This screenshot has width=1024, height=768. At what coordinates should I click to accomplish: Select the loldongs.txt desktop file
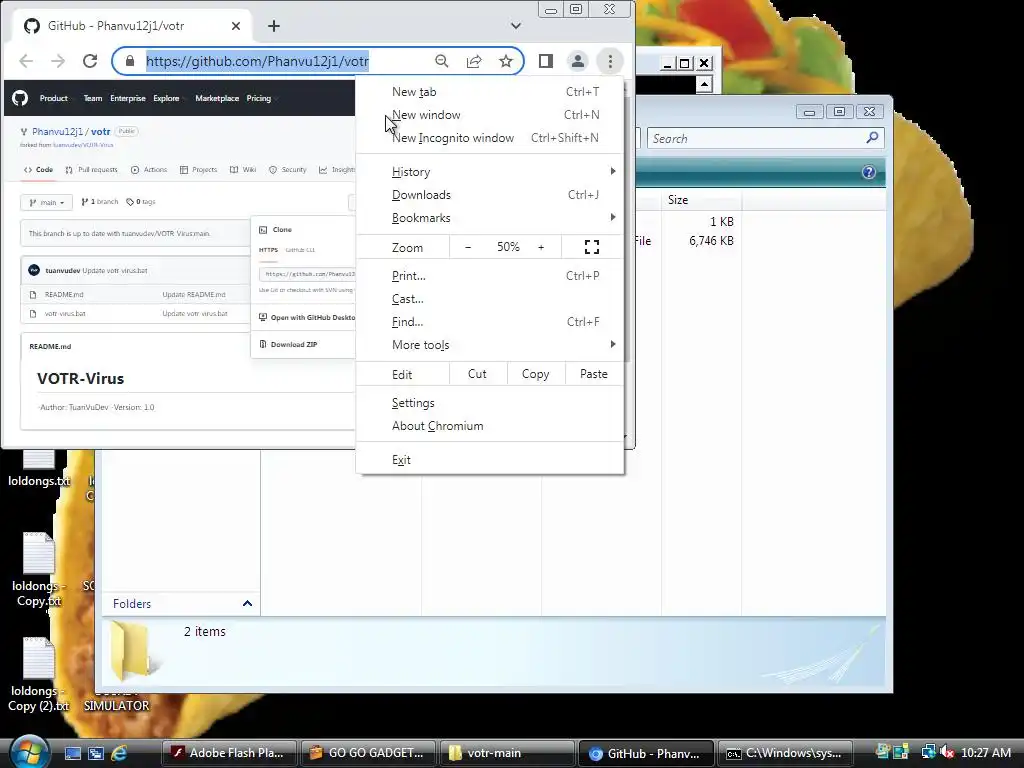(x=39, y=469)
